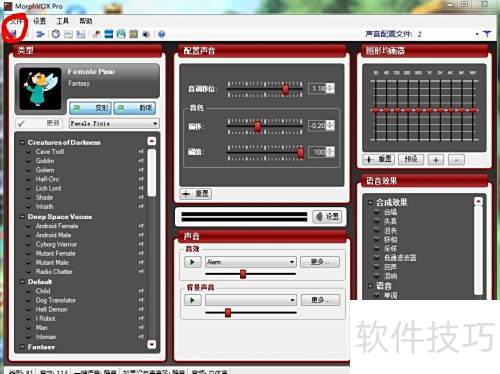This screenshot has width=500, height=374.
Task: Click the small icon right of Child
Action: (x=141, y=291)
